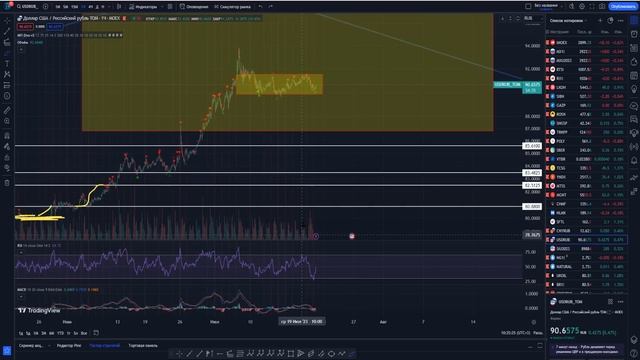
Task: Select ROSN row in watchlist
Action: tap(586, 114)
